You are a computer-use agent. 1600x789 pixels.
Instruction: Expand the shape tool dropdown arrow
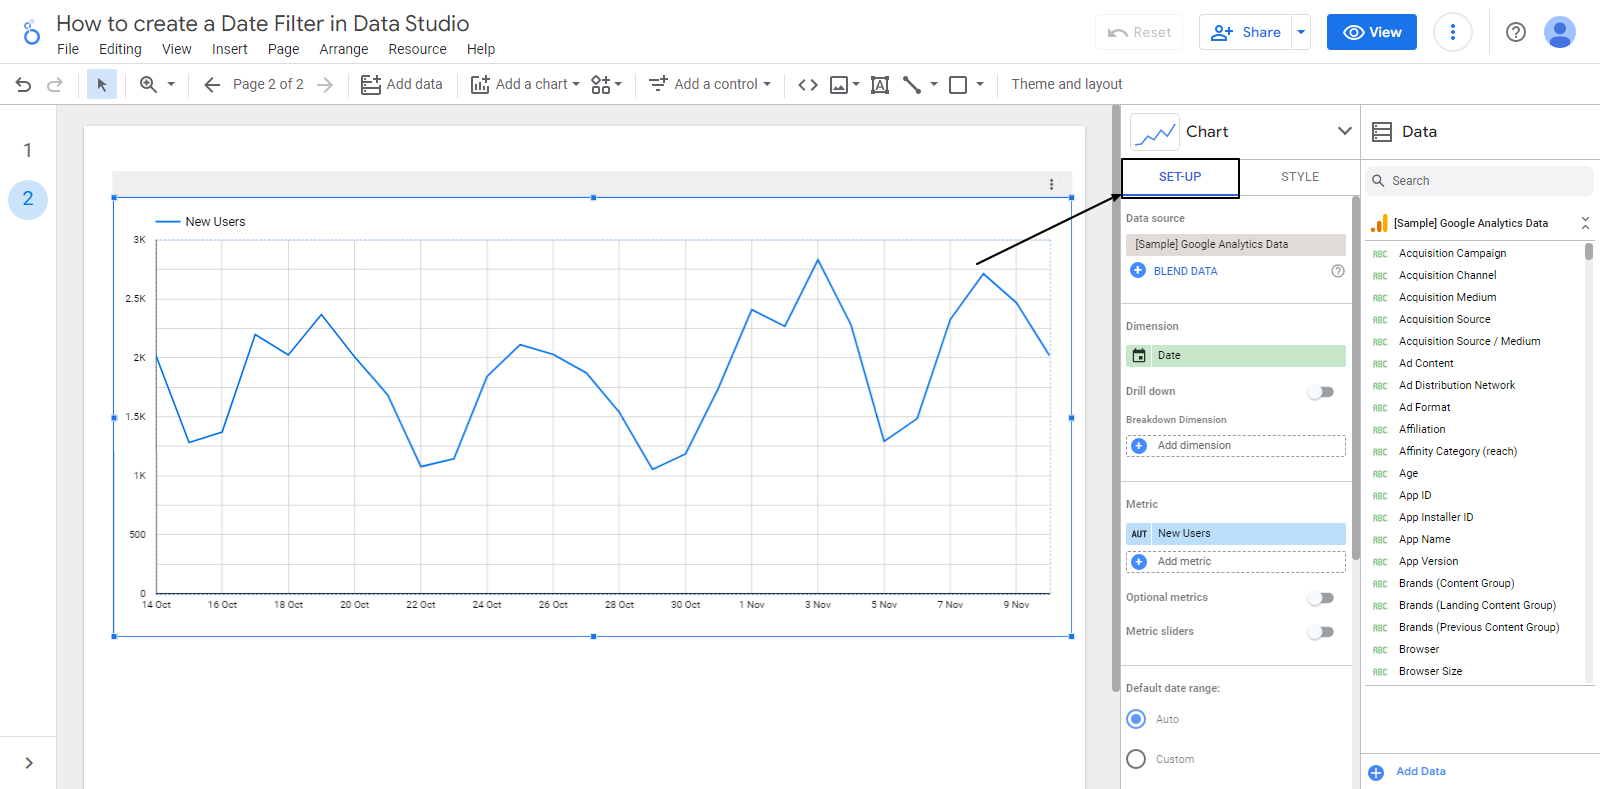980,85
